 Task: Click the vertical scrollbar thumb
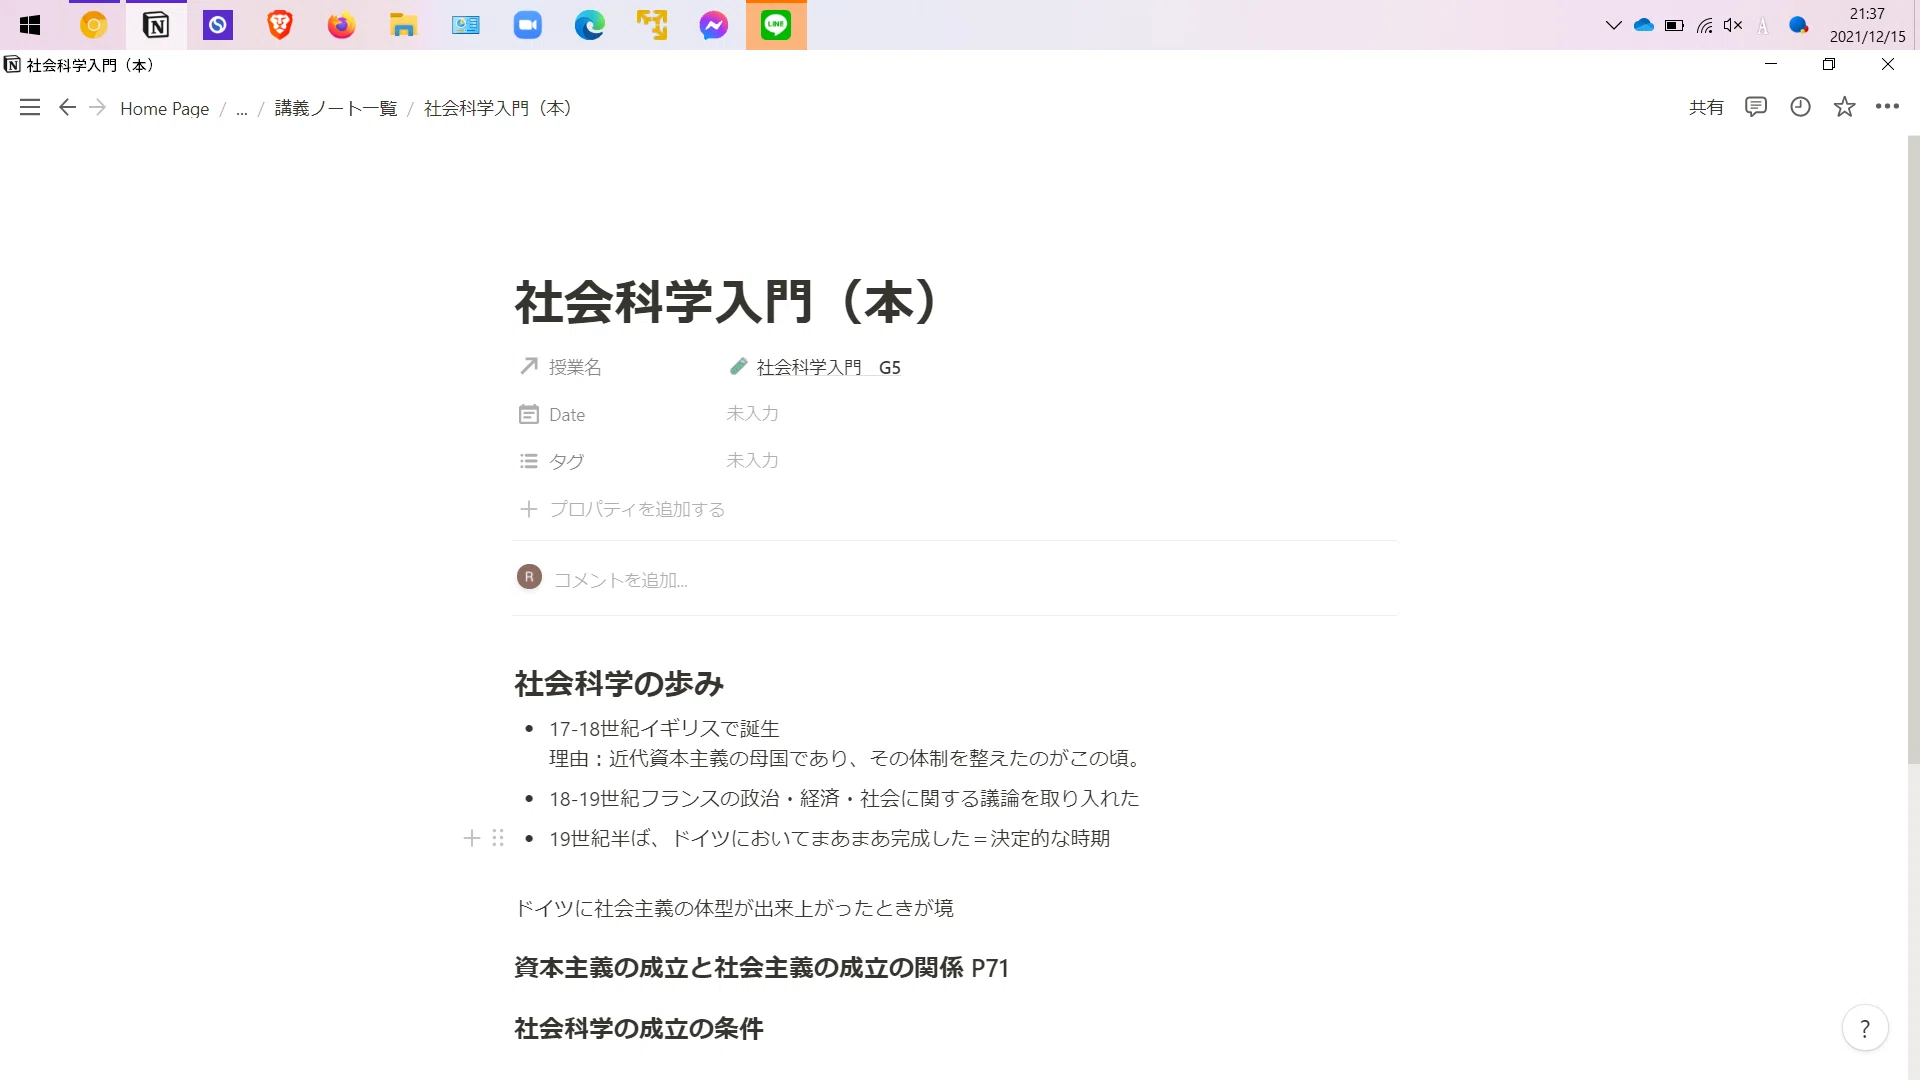(1913, 450)
